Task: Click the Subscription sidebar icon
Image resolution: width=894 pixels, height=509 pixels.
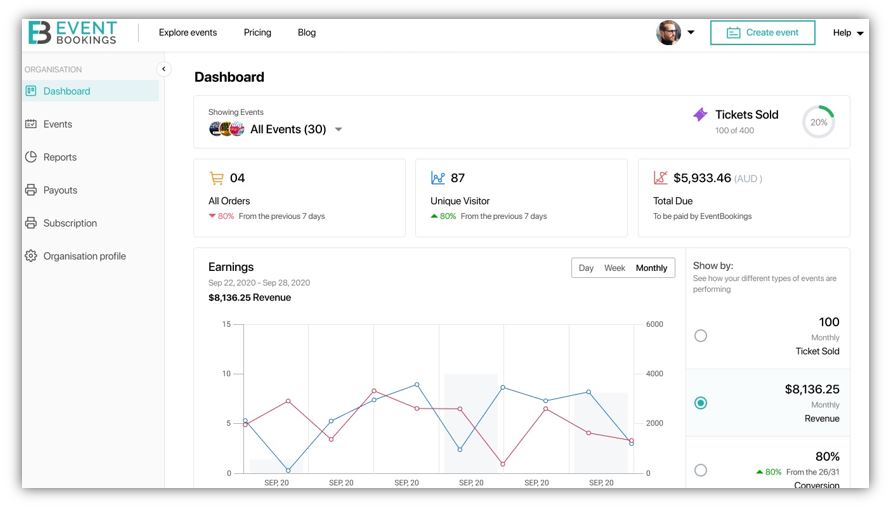Action: (x=31, y=223)
